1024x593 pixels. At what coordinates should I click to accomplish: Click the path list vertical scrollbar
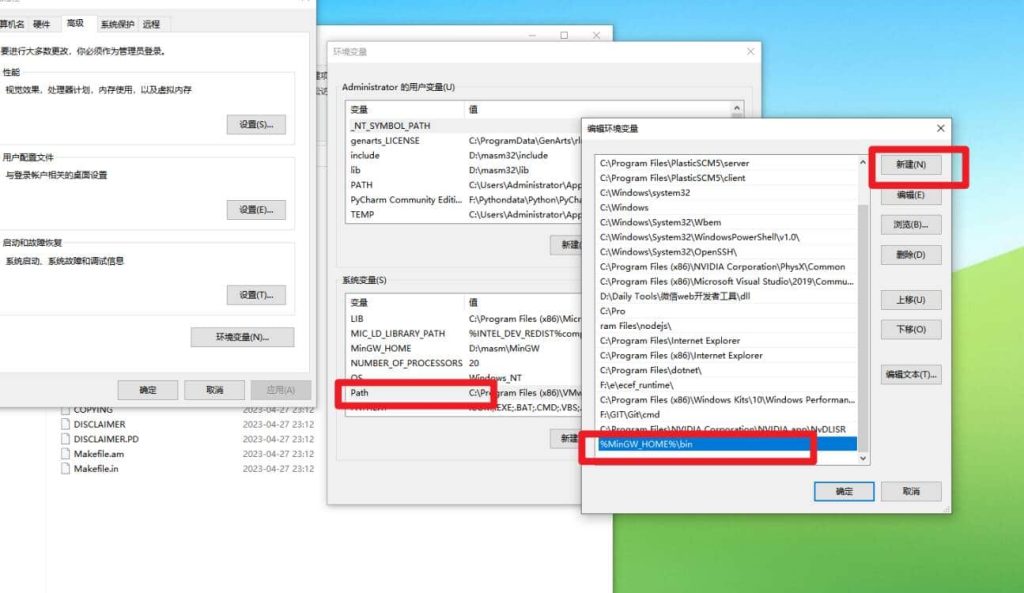864,300
